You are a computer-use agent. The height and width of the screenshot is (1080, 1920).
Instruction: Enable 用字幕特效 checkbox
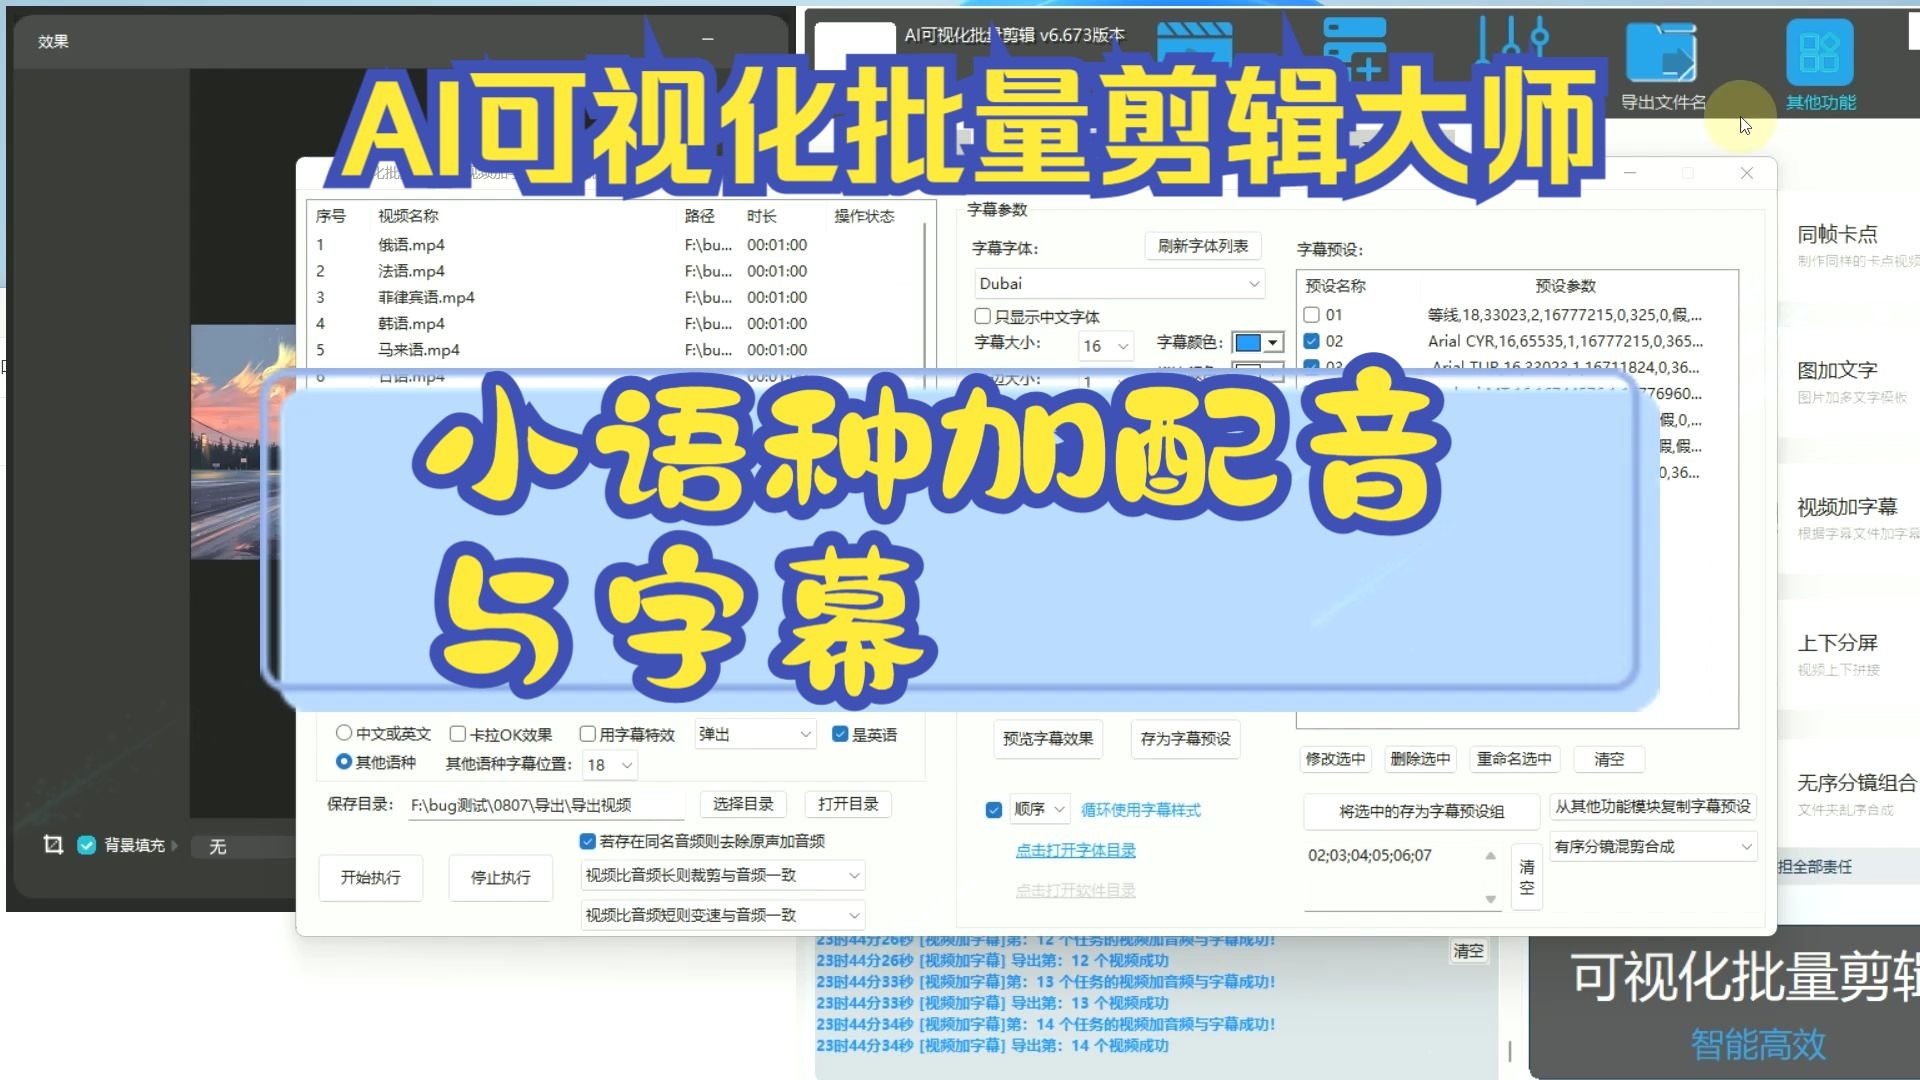588,733
